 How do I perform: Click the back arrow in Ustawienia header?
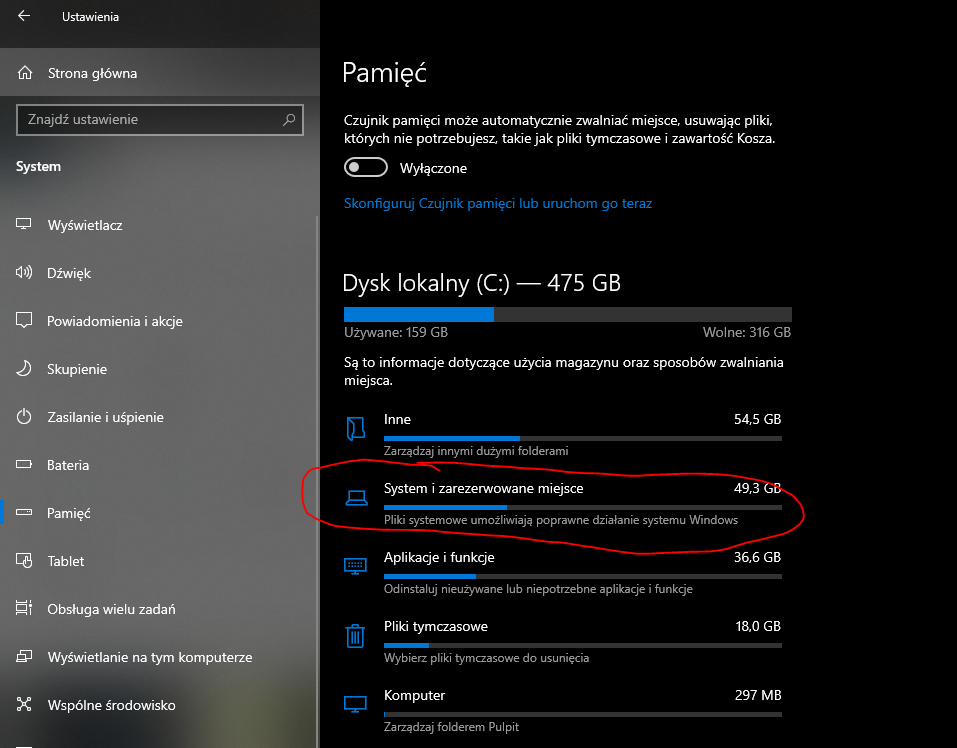24,16
